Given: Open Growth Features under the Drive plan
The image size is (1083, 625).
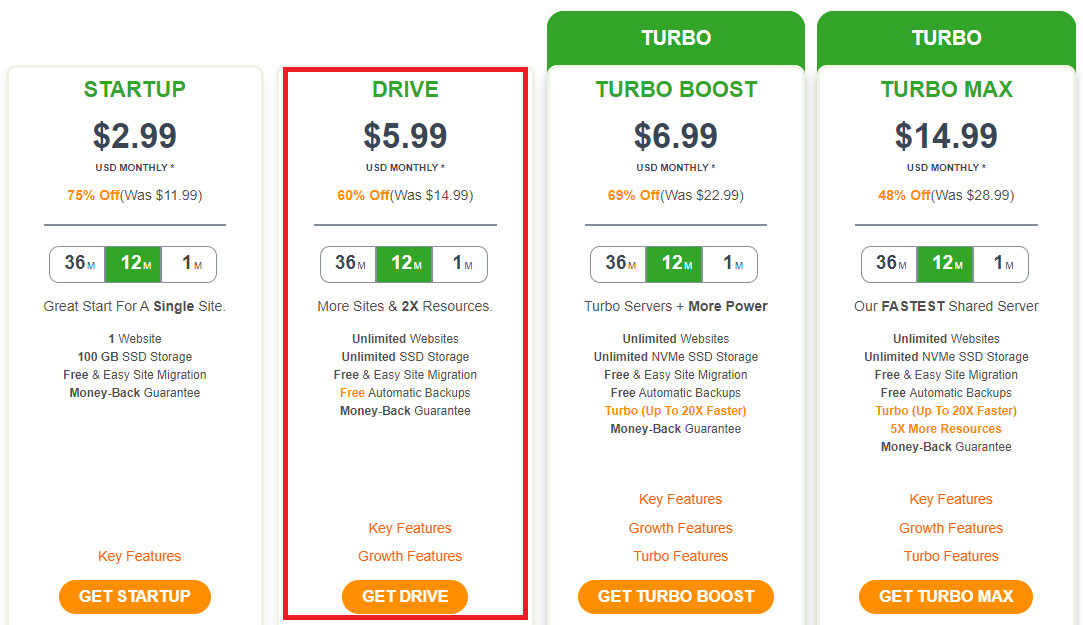Looking at the screenshot, I should point(410,557).
